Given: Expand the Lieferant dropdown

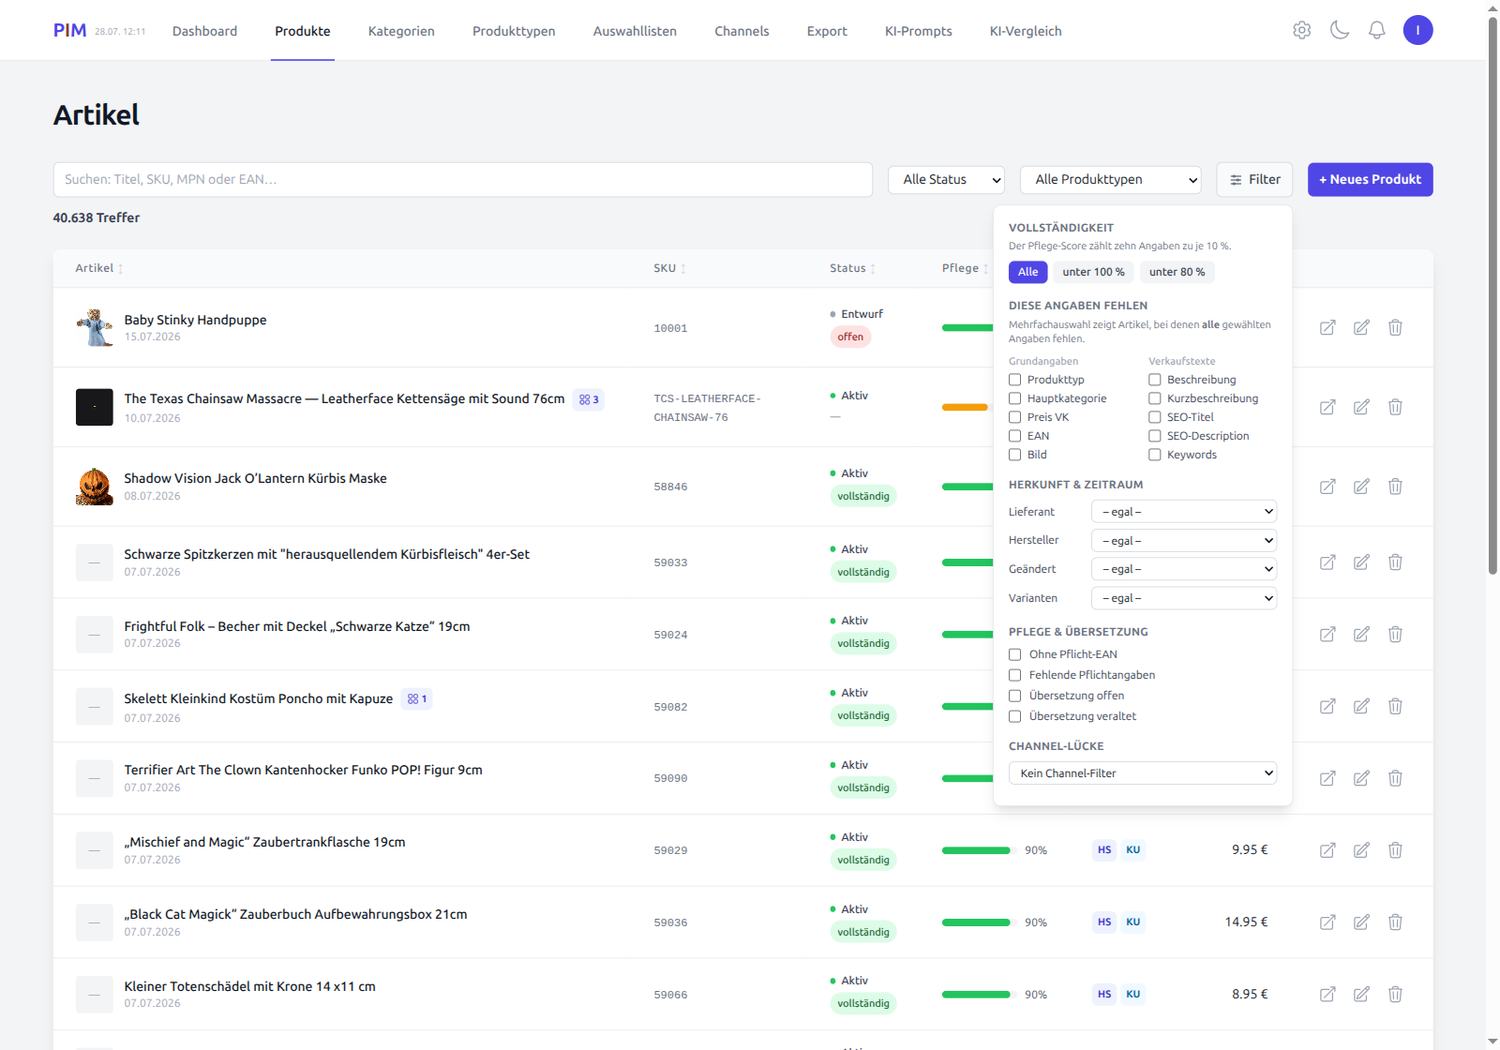Looking at the screenshot, I should (x=1185, y=512).
